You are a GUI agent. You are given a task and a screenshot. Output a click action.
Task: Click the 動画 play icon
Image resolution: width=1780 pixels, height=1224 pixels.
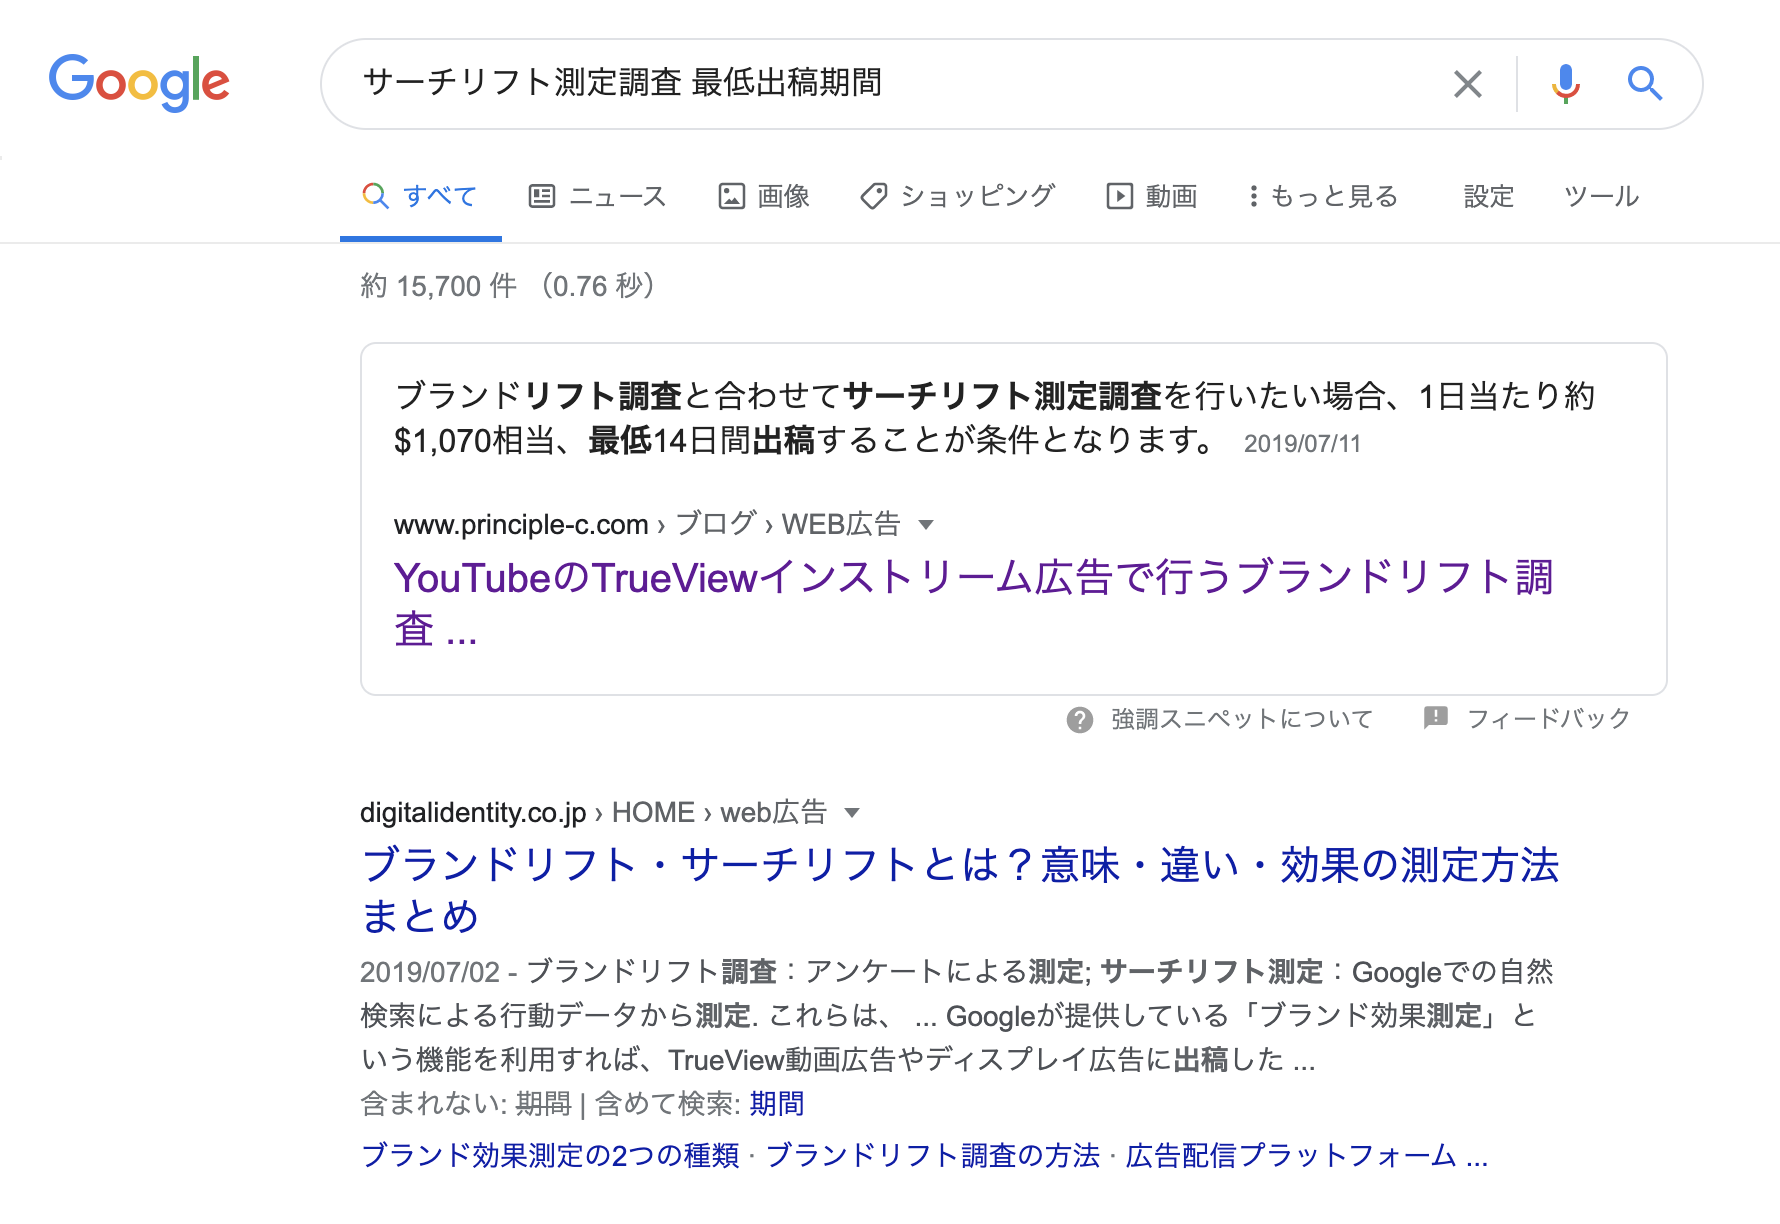(x=1119, y=196)
